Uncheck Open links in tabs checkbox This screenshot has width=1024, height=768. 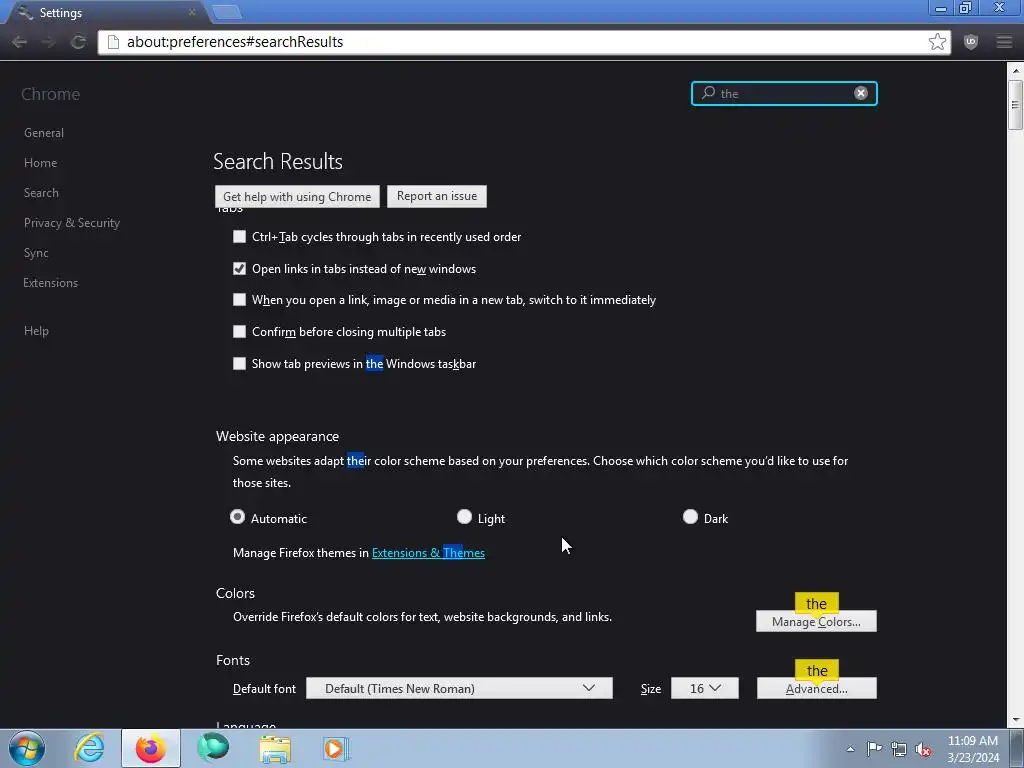tap(240, 268)
